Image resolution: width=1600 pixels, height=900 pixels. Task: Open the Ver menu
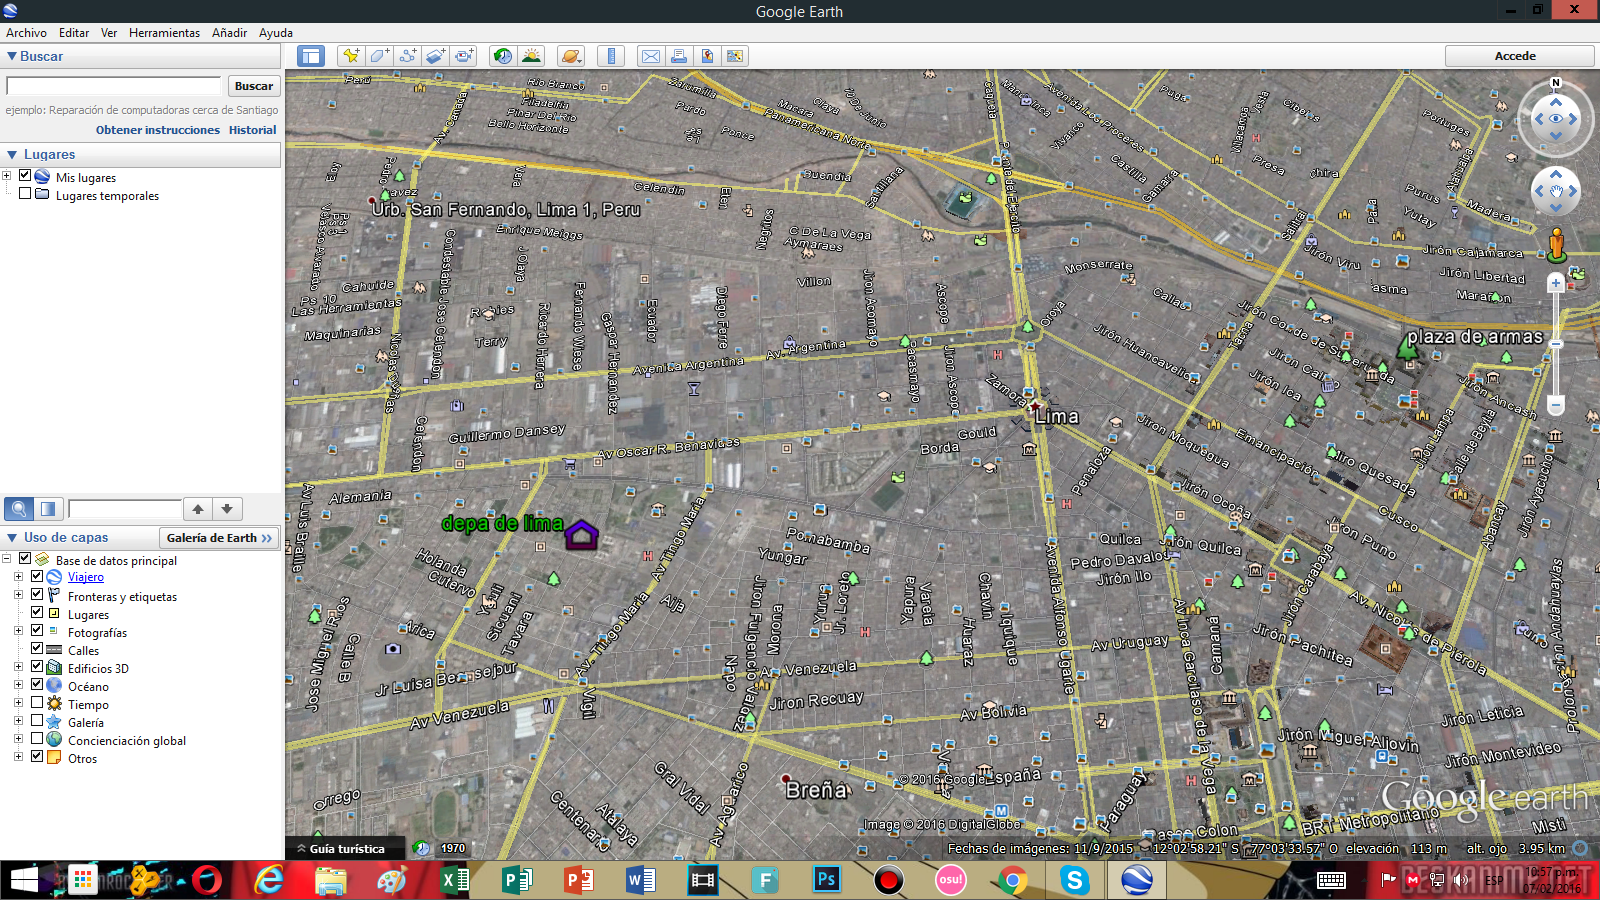click(109, 33)
